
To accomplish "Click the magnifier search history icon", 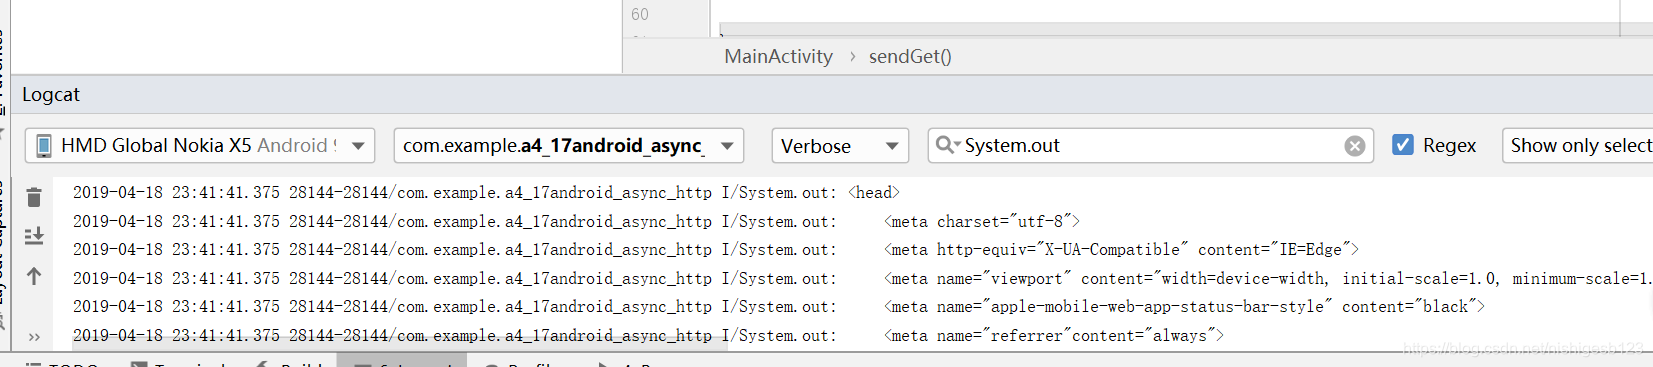I will point(947,145).
